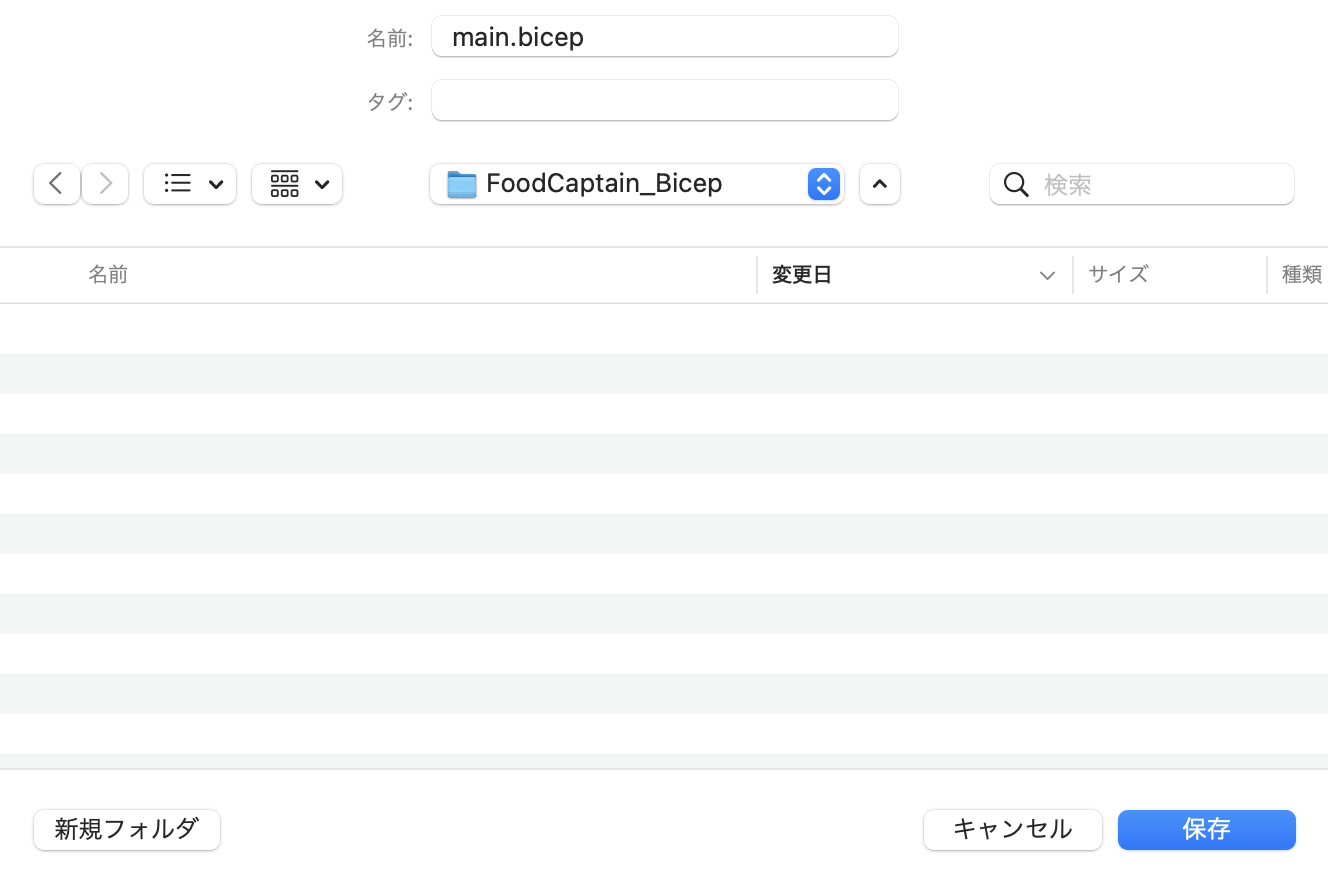The width and height of the screenshot is (1328, 872).
Task: Create a folder using 新規フォルダ
Action: (x=126, y=829)
